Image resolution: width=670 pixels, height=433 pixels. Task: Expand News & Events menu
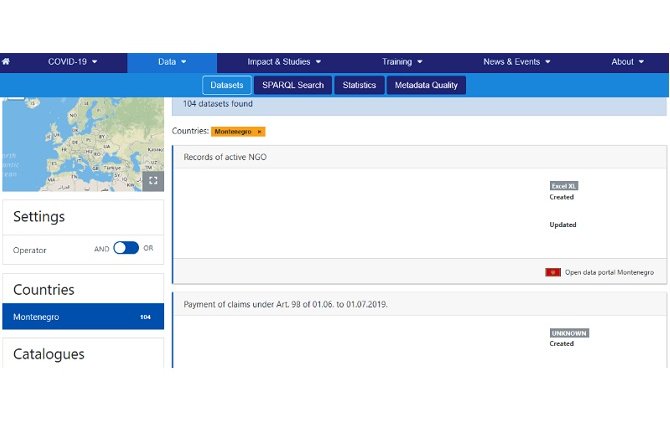(x=516, y=62)
